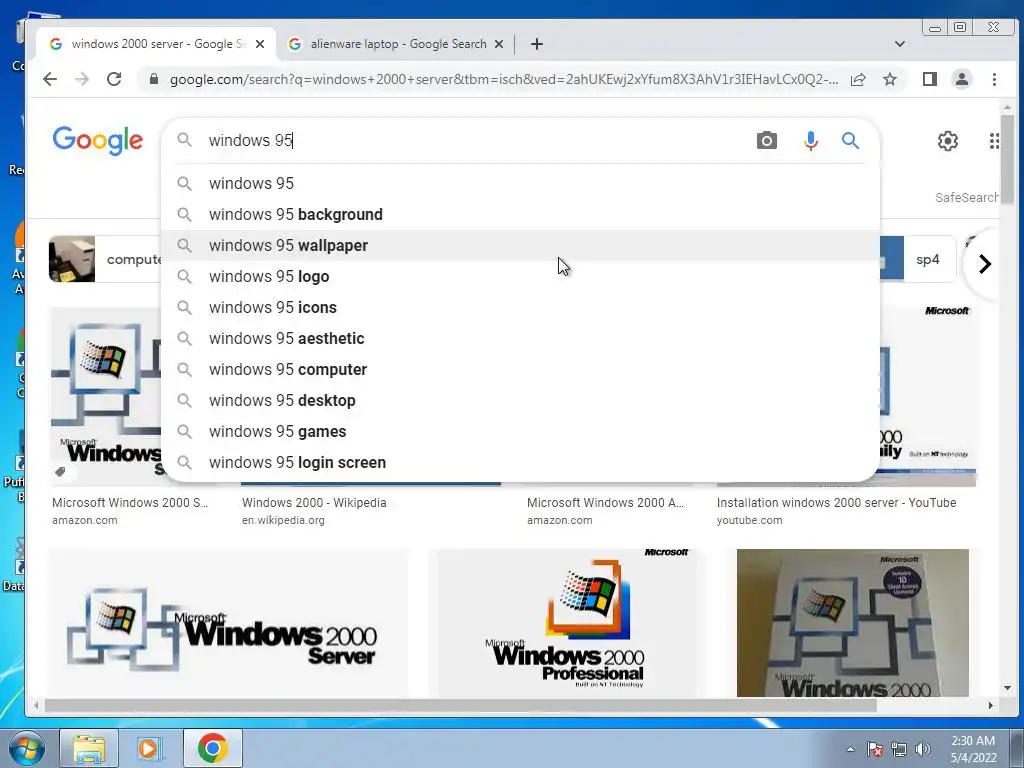Pick 'windows 95 aesthetic' suggestion

[520, 338]
